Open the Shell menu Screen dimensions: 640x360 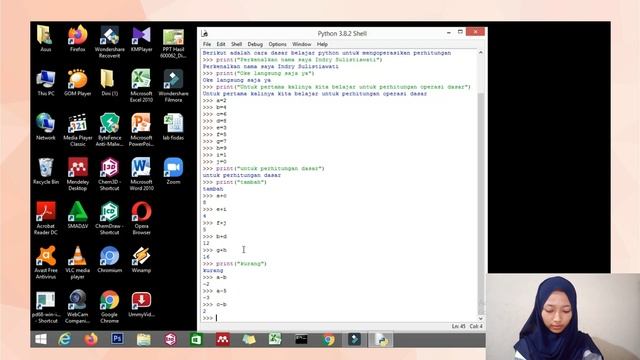click(x=236, y=44)
